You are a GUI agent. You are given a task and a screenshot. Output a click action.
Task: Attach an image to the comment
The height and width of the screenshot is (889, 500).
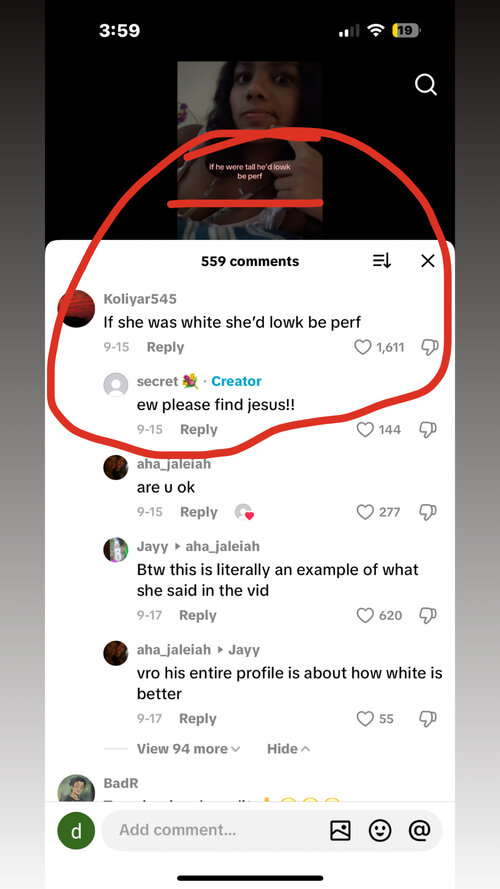(340, 831)
